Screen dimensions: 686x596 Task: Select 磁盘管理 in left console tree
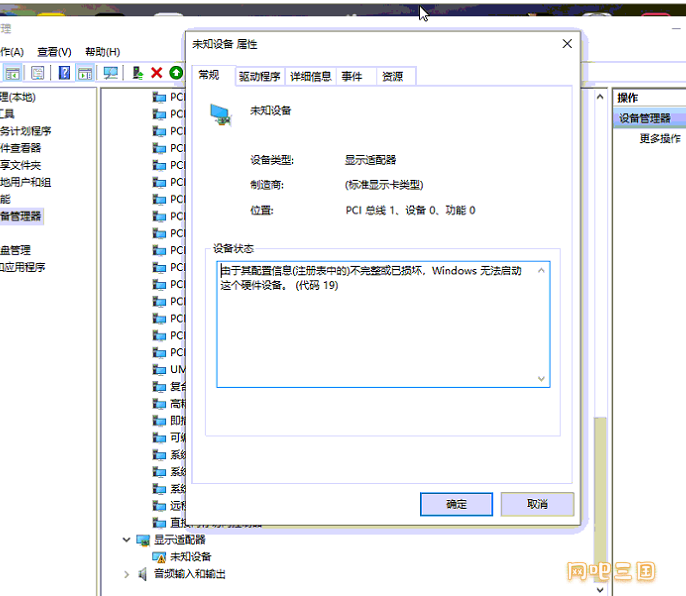(15, 250)
